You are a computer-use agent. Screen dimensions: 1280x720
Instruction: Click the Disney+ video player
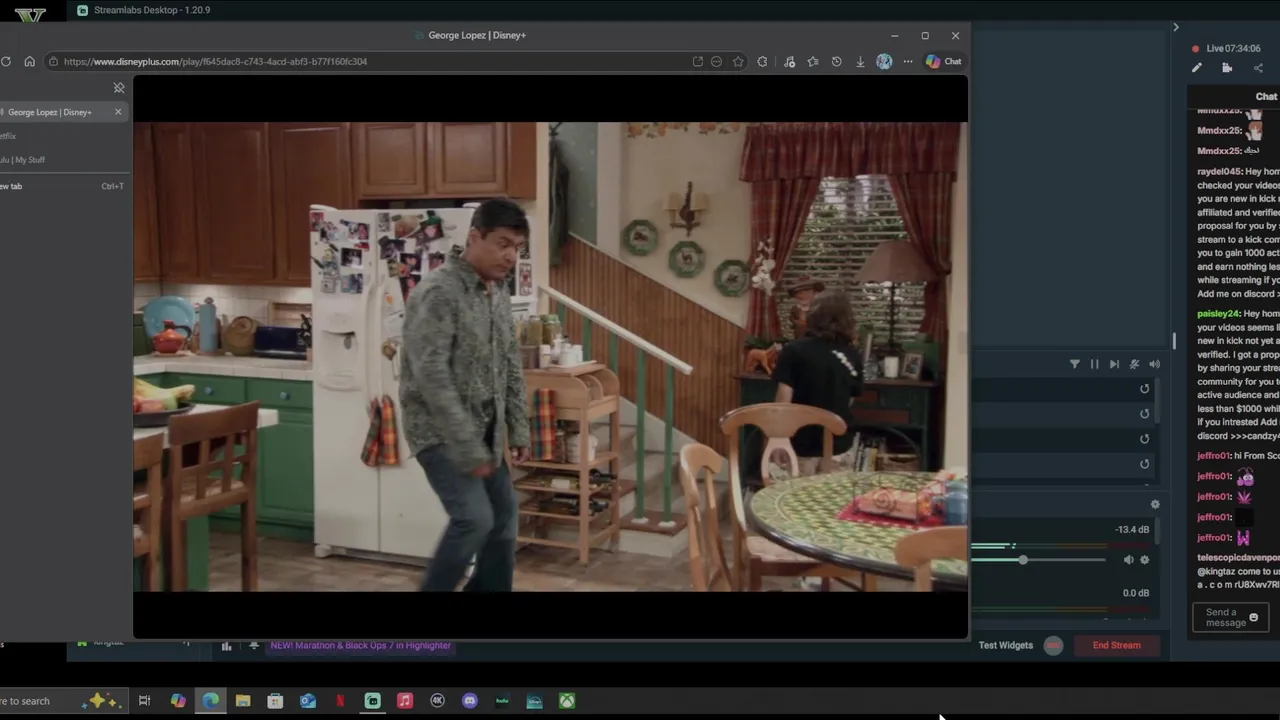click(550, 357)
